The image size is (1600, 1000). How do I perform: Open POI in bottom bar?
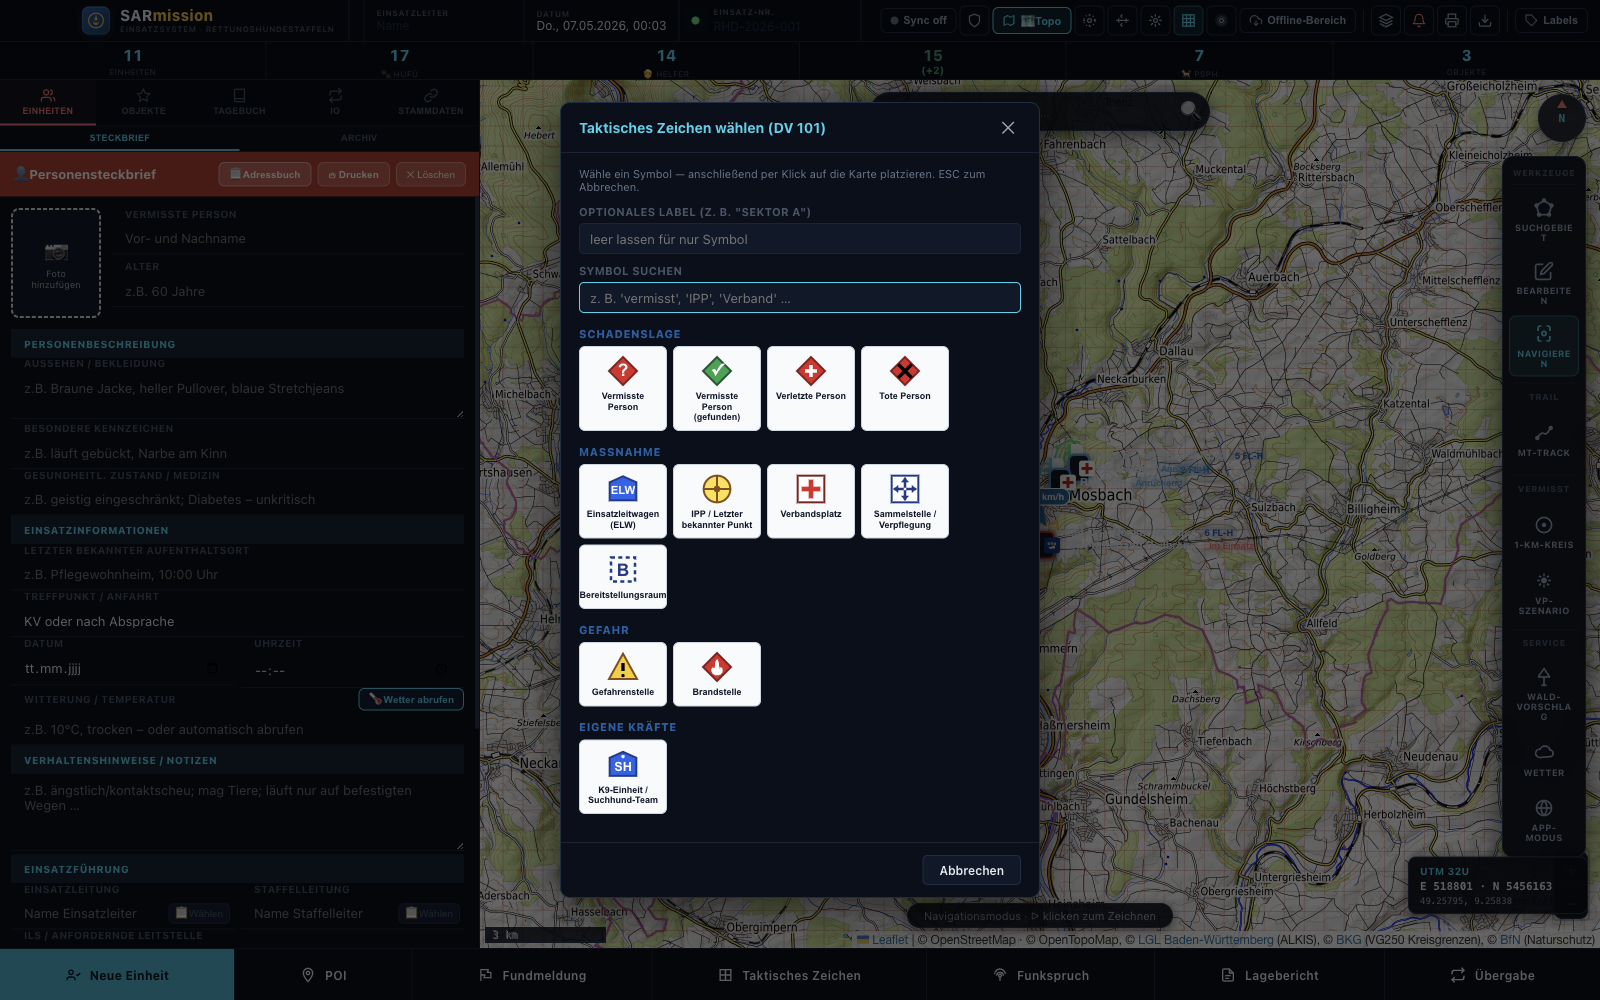click(324, 975)
